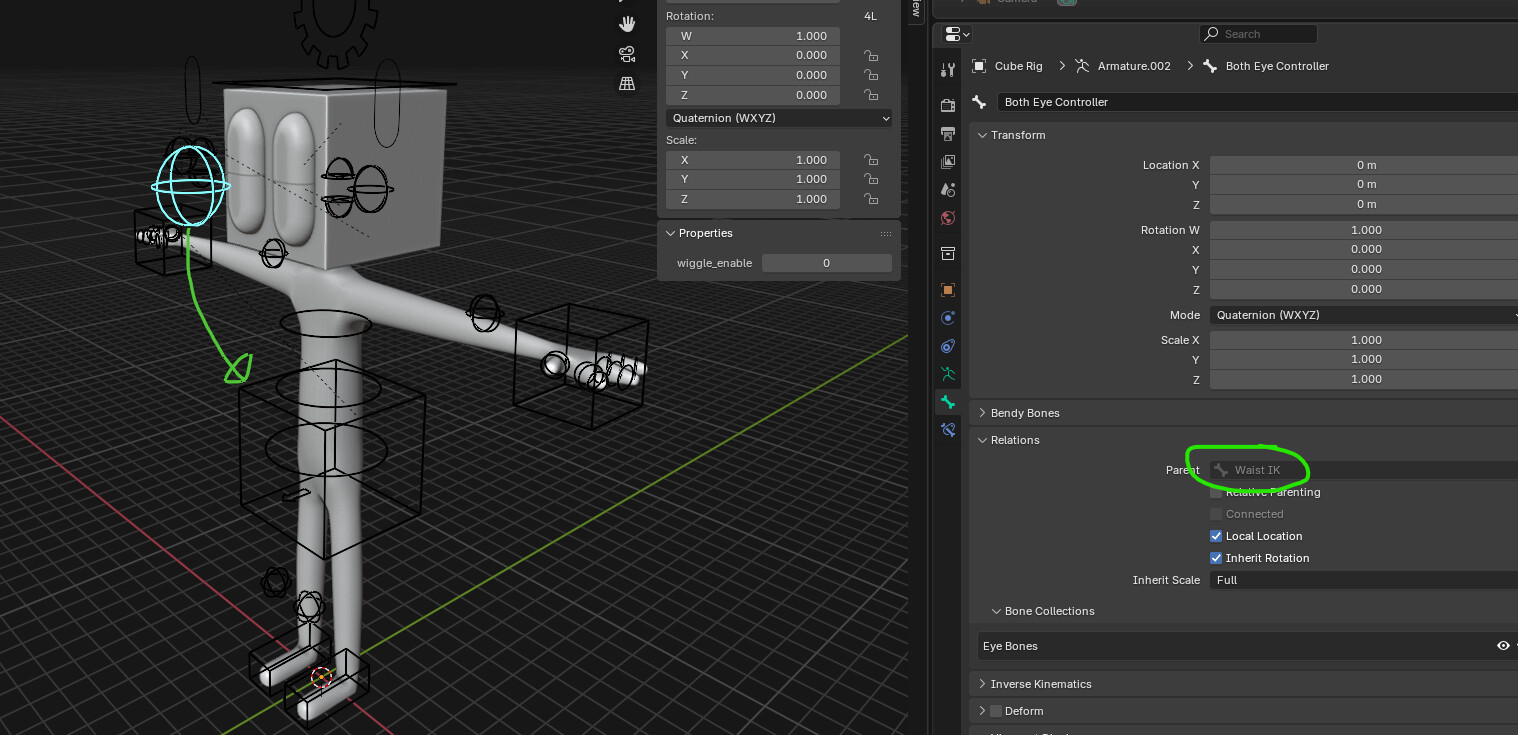The image size is (1518, 735).
Task: Enable the Deform checkbox
Action: (x=996, y=711)
